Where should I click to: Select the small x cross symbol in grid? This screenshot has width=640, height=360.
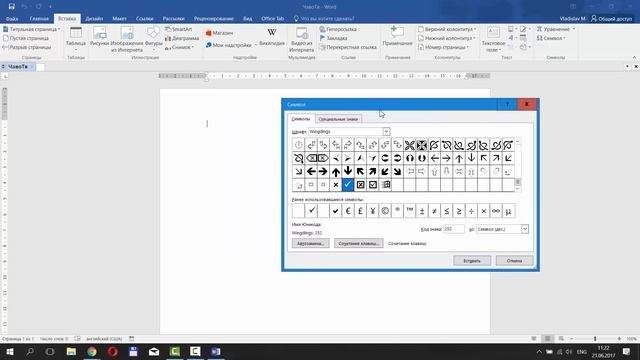[336, 185]
